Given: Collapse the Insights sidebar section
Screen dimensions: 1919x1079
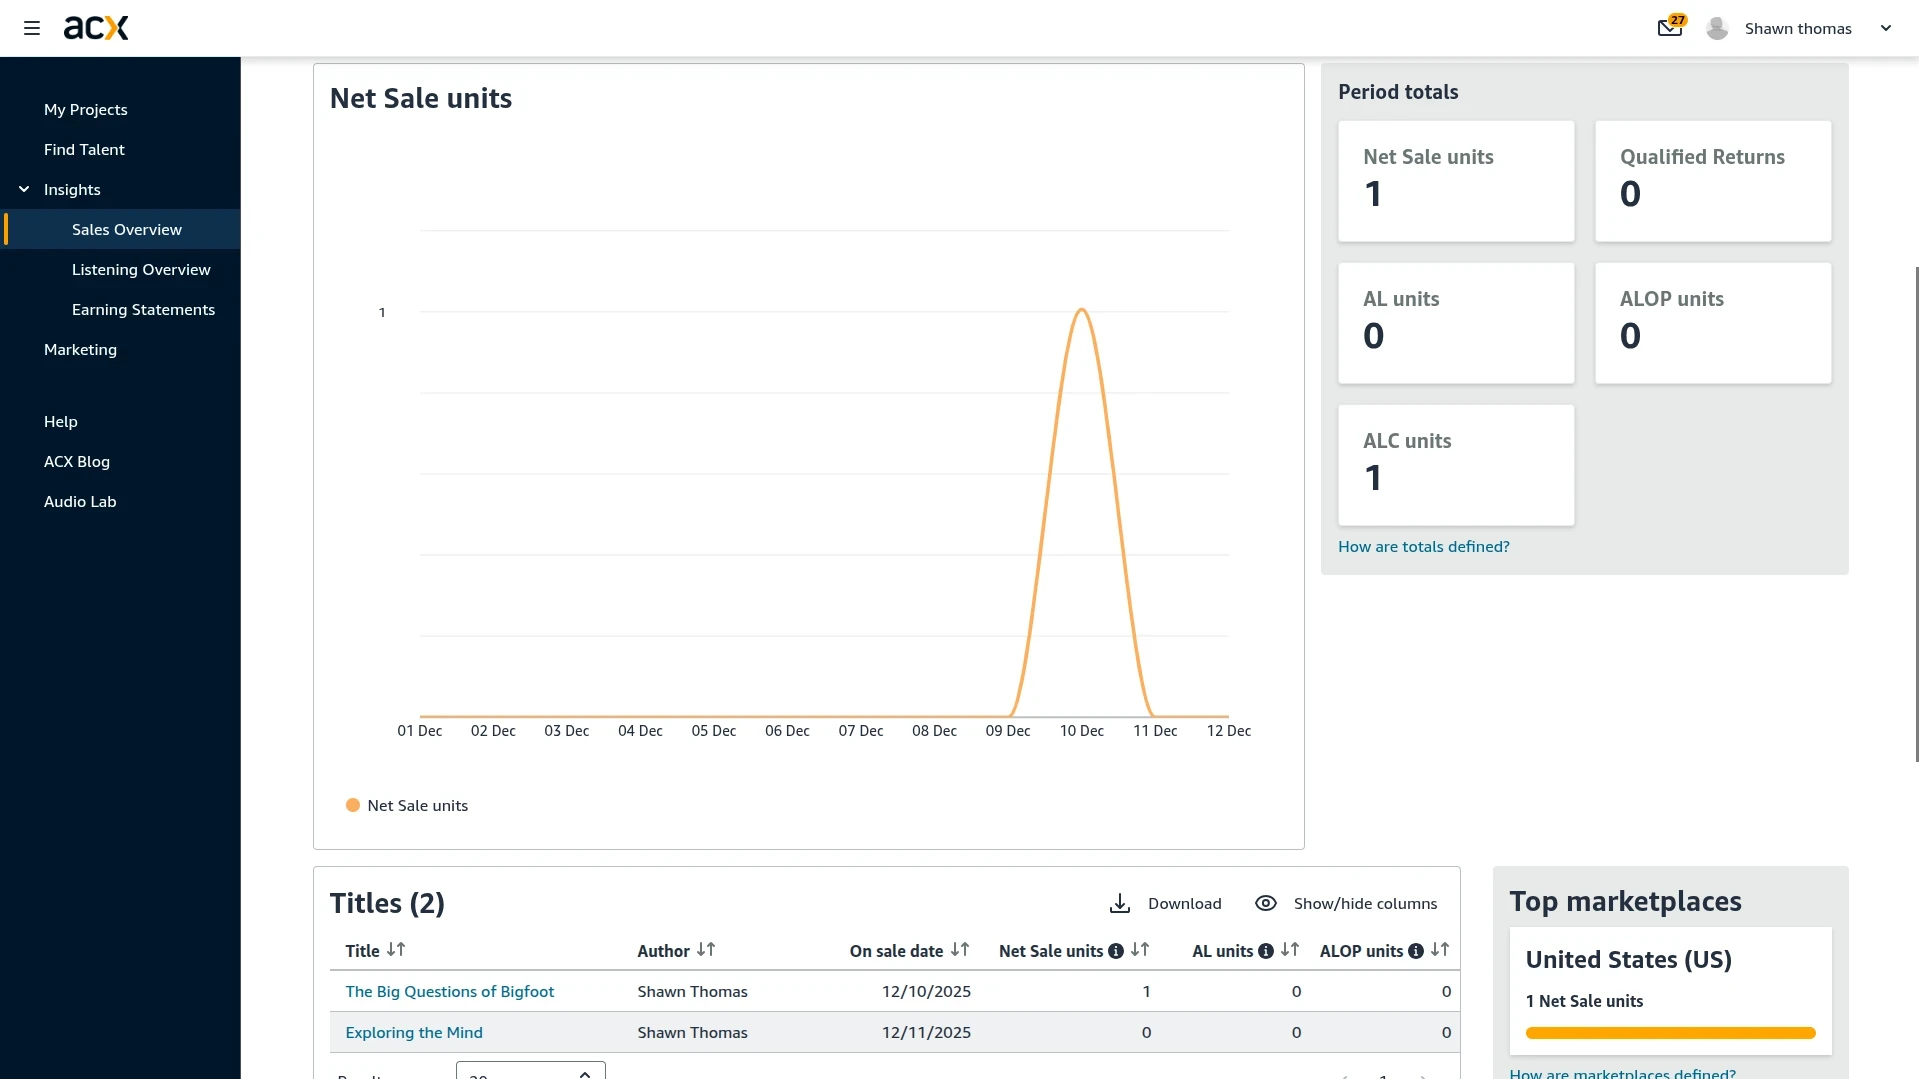Looking at the screenshot, I should 24,189.
